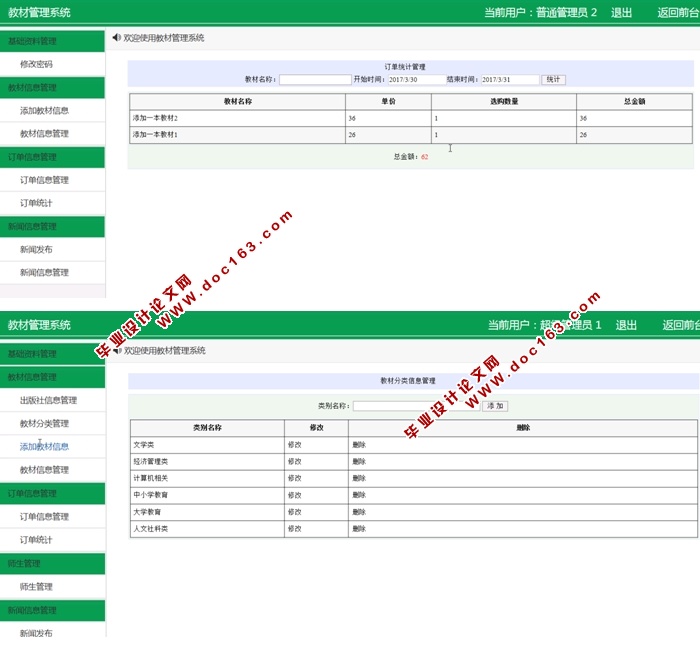This screenshot has height=655, width=700.
Task: Open 修改密码 in the sidebar
Action: (x=36, y=64)
